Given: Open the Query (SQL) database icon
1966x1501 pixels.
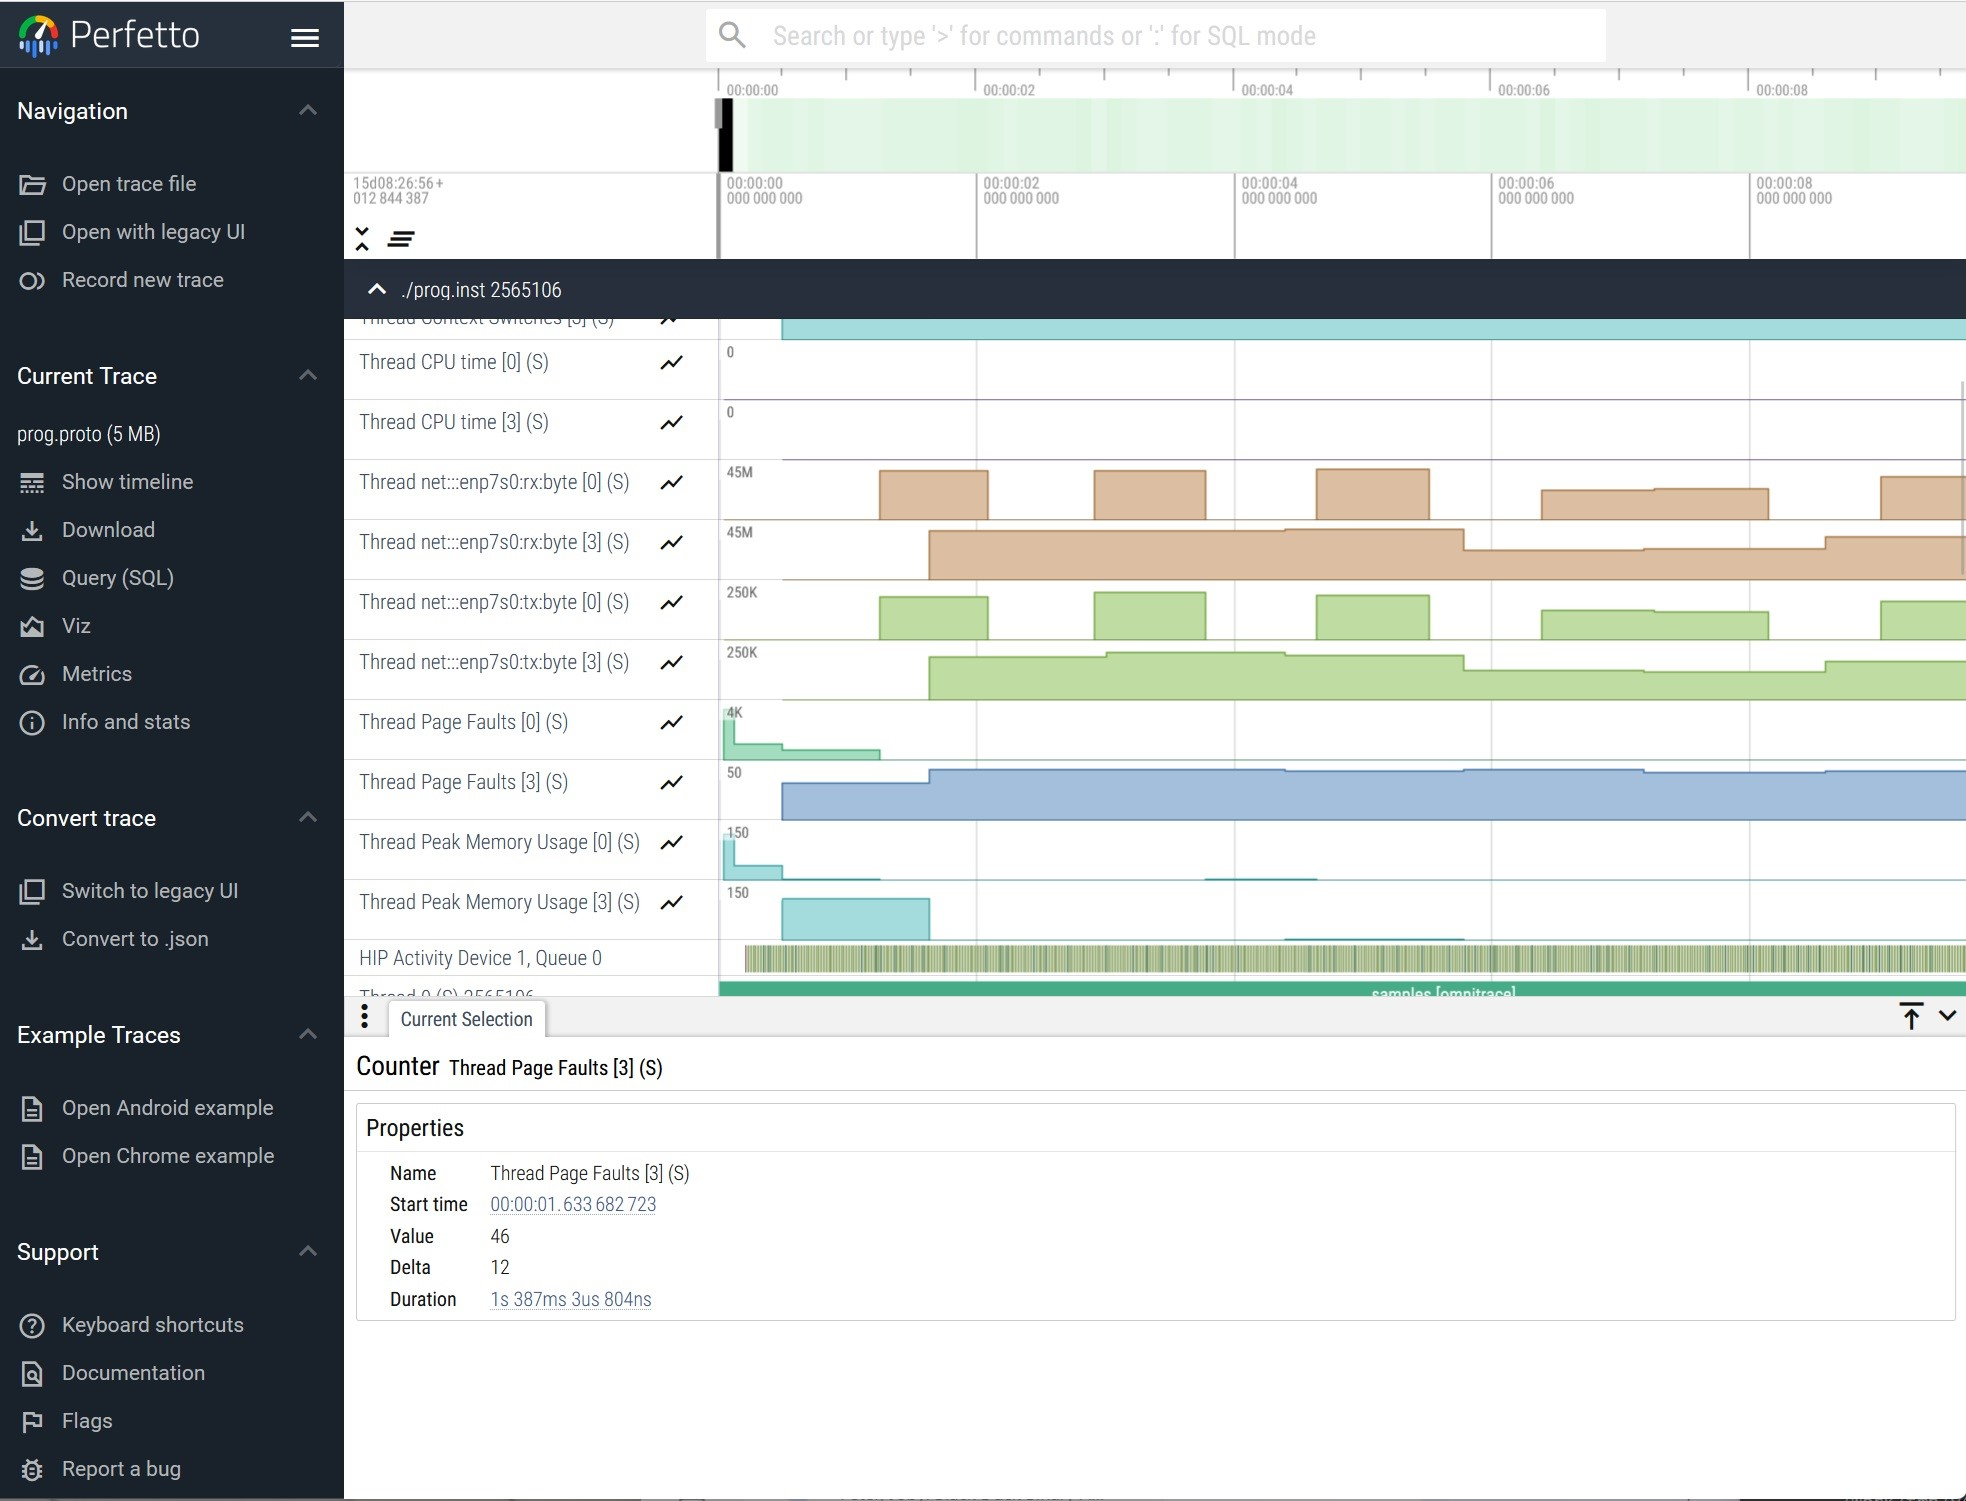Looking at the screenshot, I should click(32, 578).
